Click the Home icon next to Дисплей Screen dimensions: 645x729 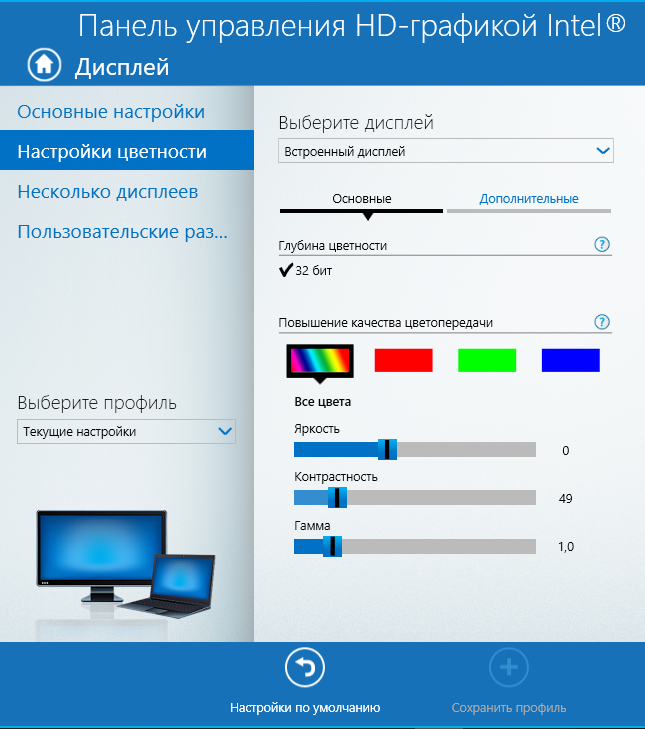tap(44, 65)
